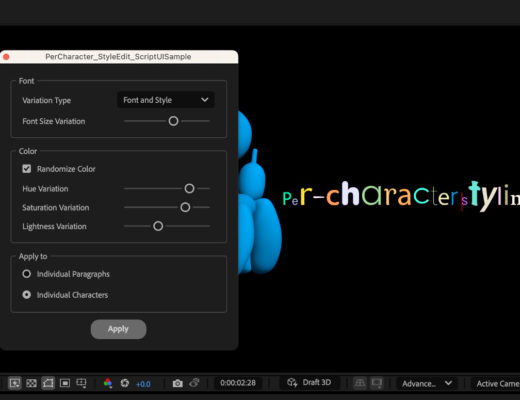Click the reset exposure aperture icon
Image resolution: width=520 pixels, height=400 pixels.
[125, 383]
